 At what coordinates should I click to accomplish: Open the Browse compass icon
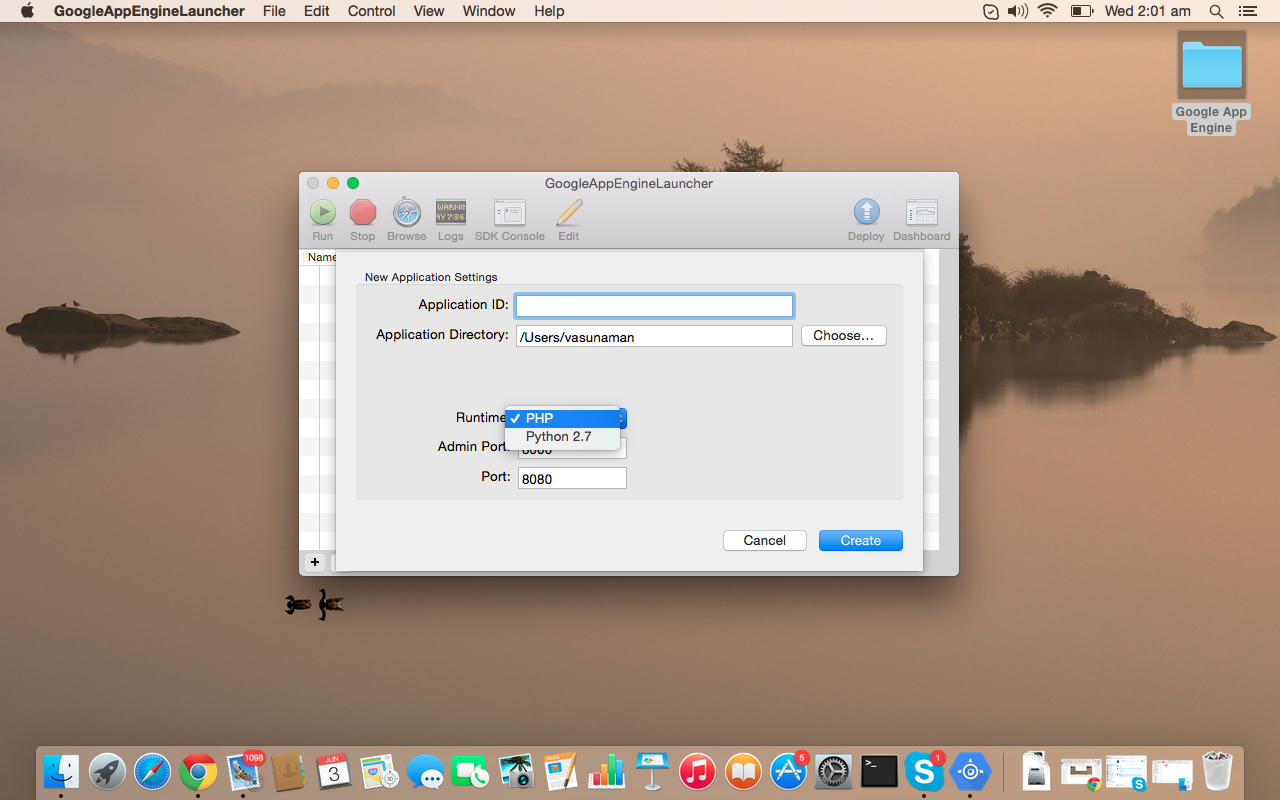(406, 213)
